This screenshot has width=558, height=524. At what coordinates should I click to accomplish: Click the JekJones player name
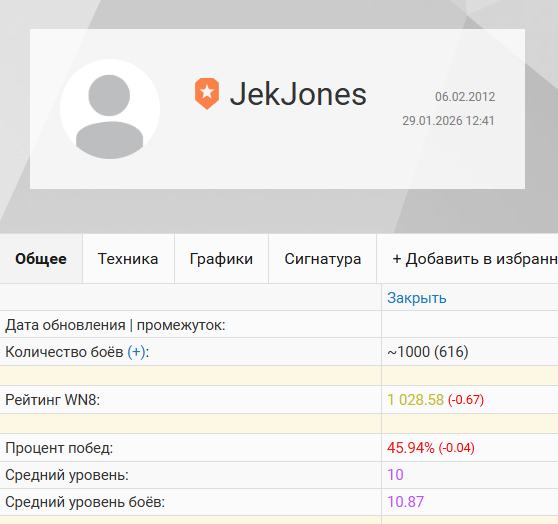coord(298,94)
